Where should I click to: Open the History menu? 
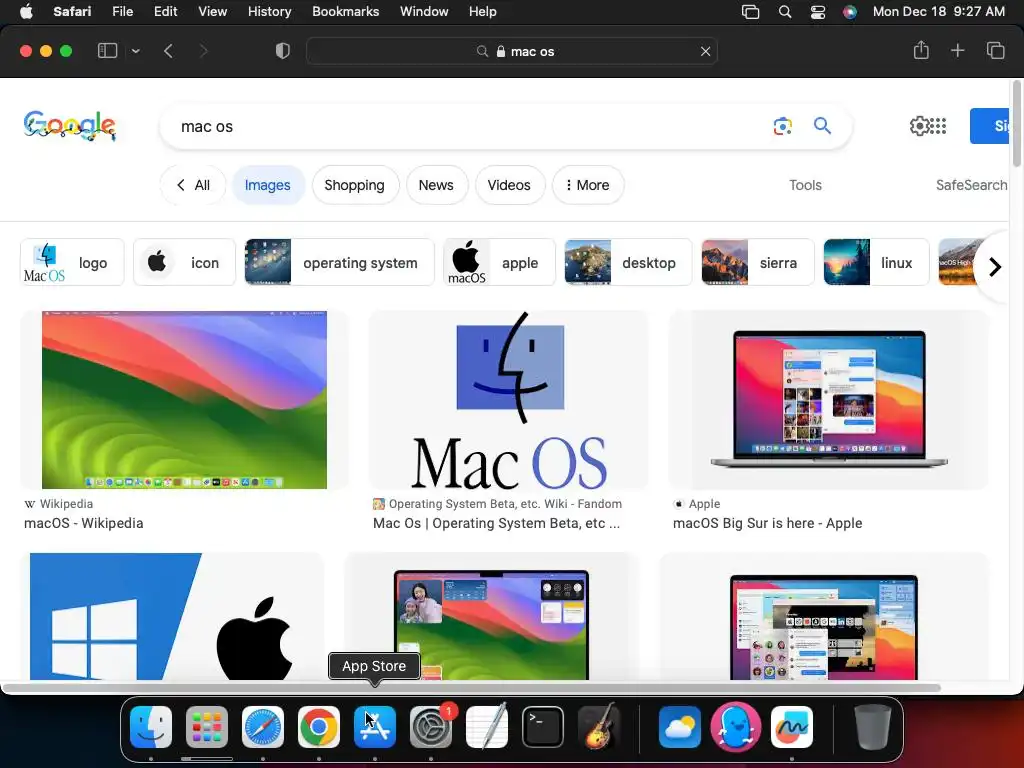269,12
